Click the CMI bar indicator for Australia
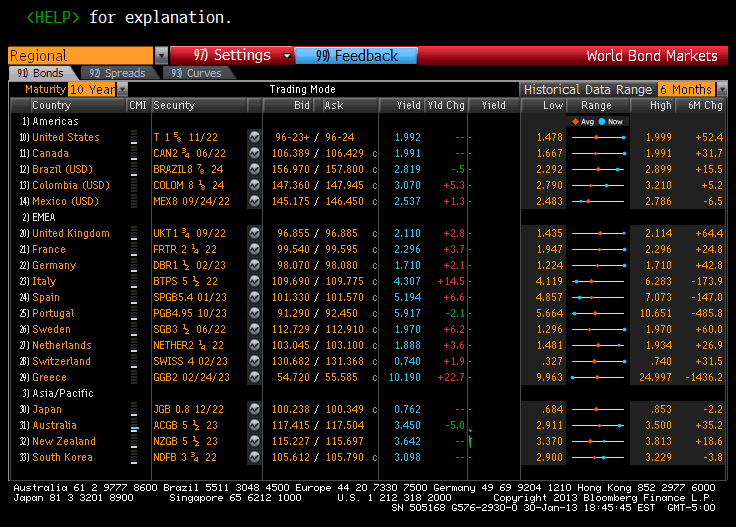Viewport: 736px width, 527px height. click(134, 425)
